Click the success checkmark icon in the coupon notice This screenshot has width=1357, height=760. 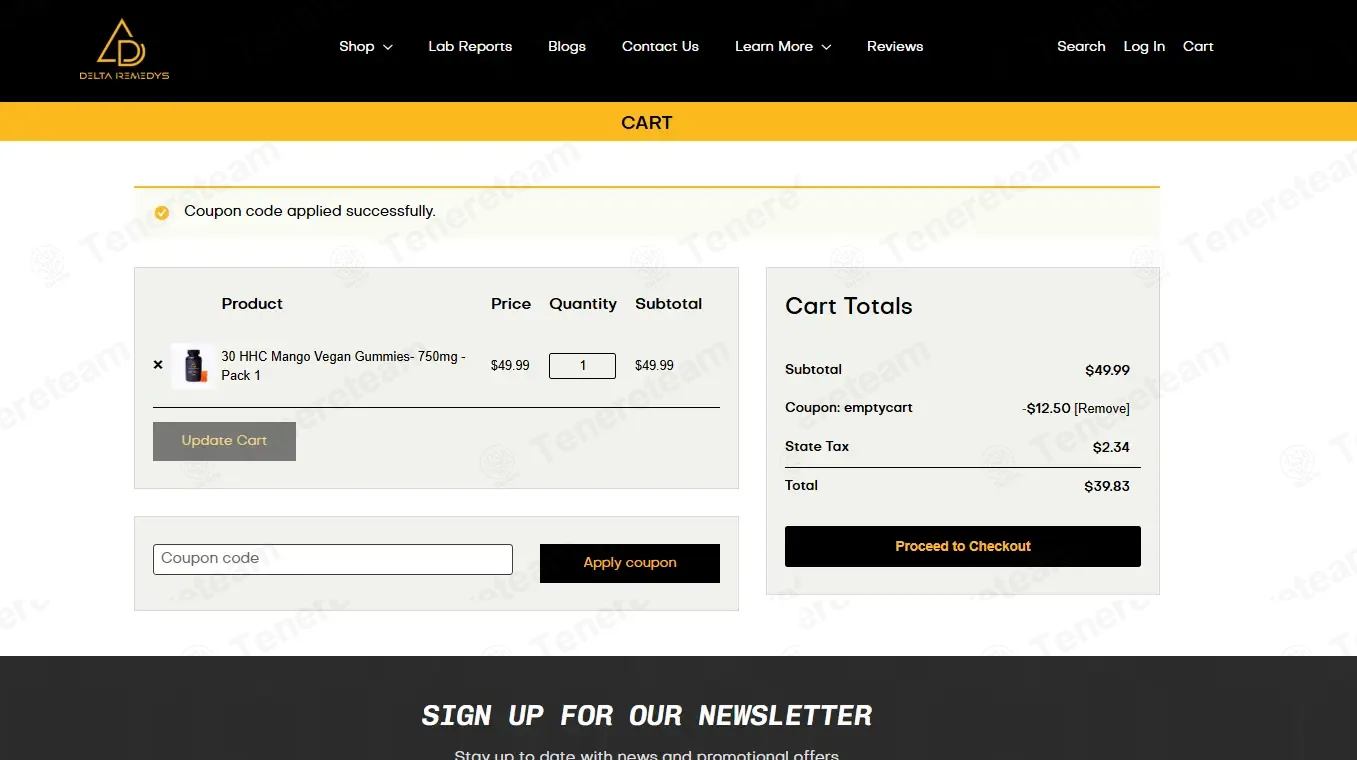[x=162, y=212]
